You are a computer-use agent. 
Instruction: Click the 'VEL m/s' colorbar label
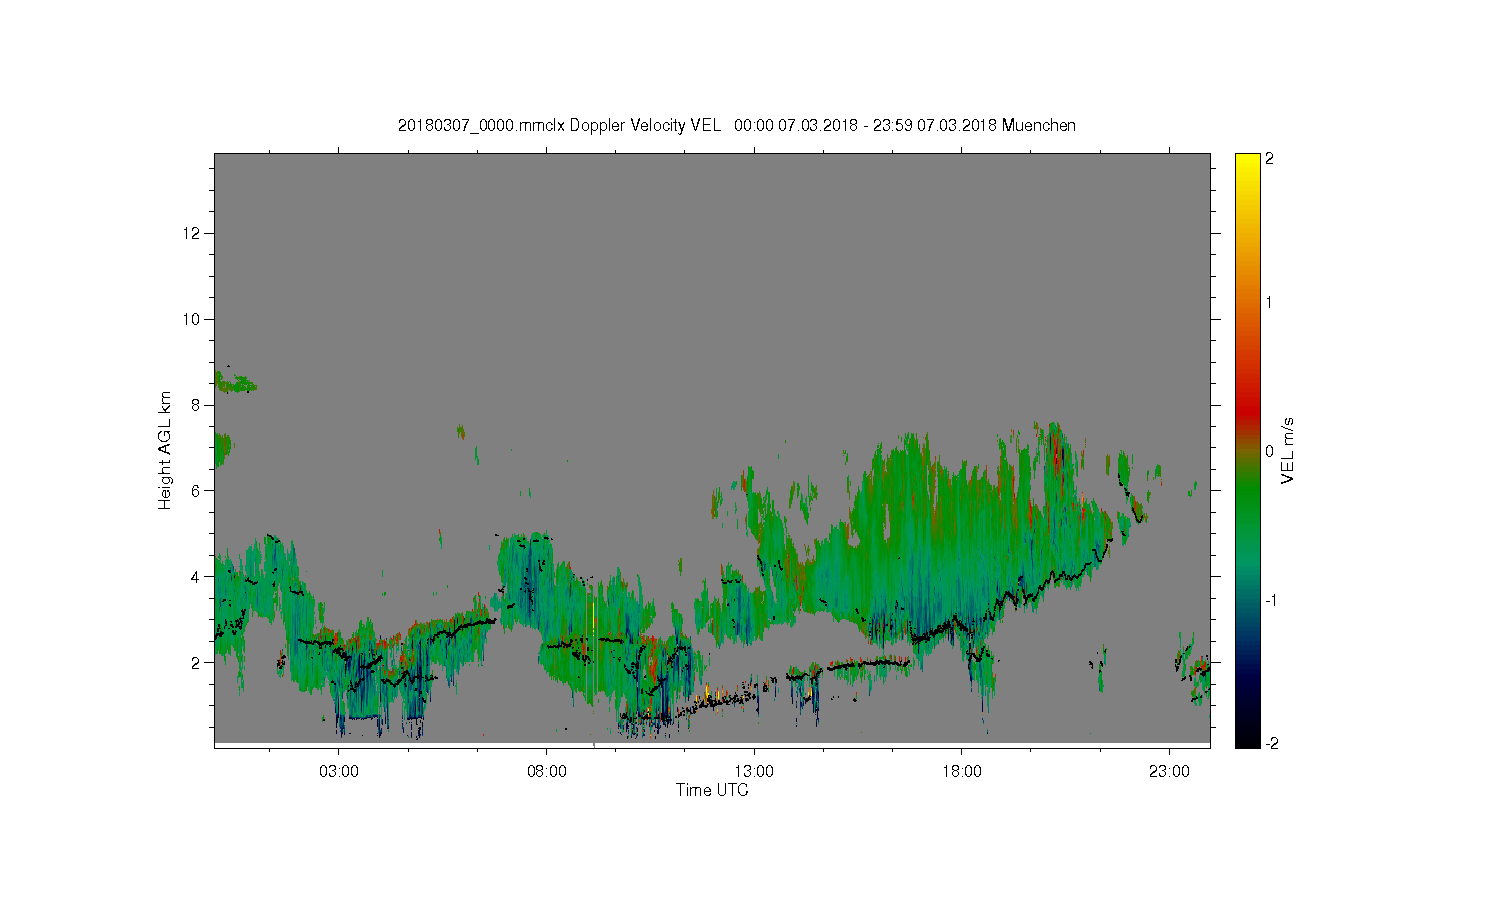pos(1288,450)
